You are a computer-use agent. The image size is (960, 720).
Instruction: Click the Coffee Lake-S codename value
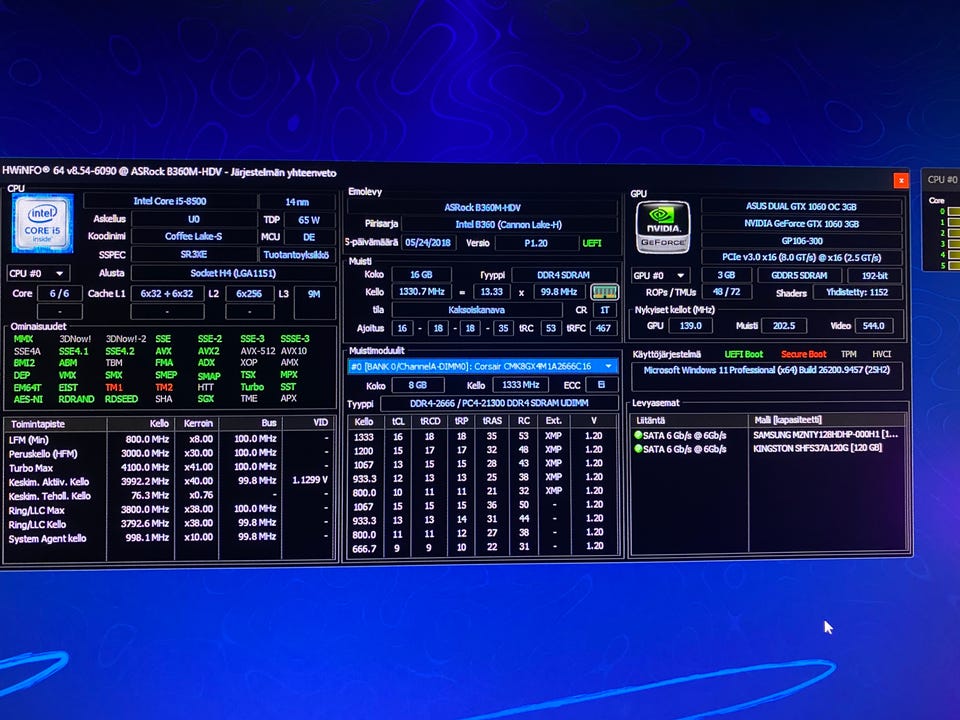click(193, 236)
